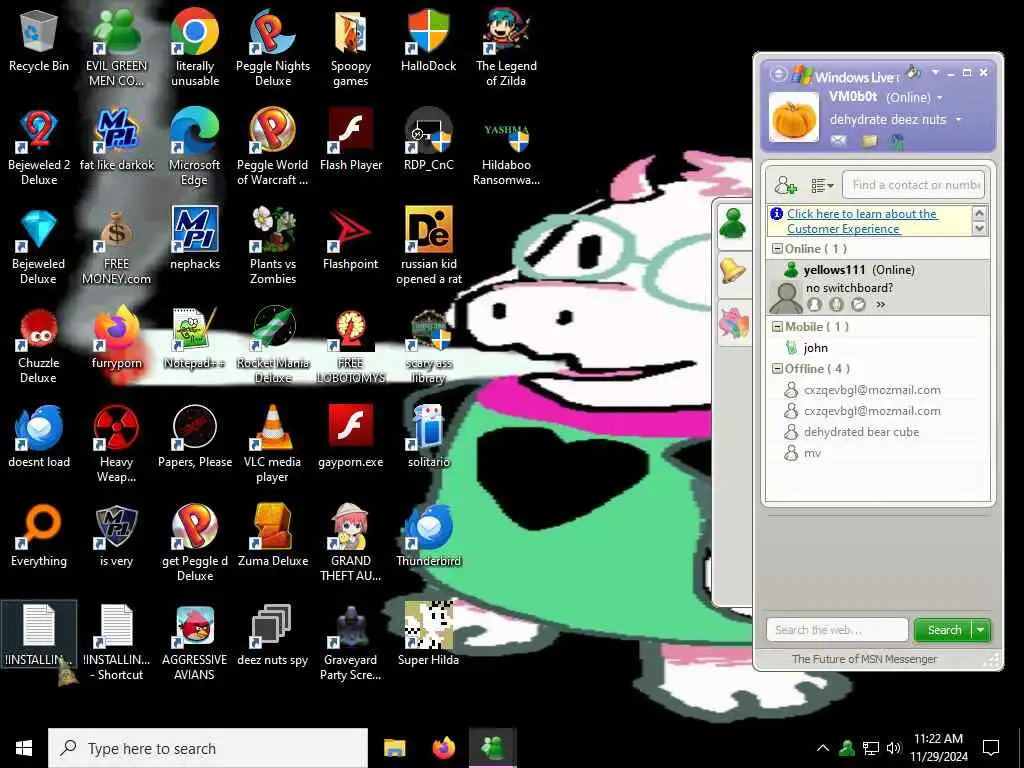Select AGGRESSIVE AVIANS desktop icon
Viewport: 1024px width, 768px height.
point(195,643)
